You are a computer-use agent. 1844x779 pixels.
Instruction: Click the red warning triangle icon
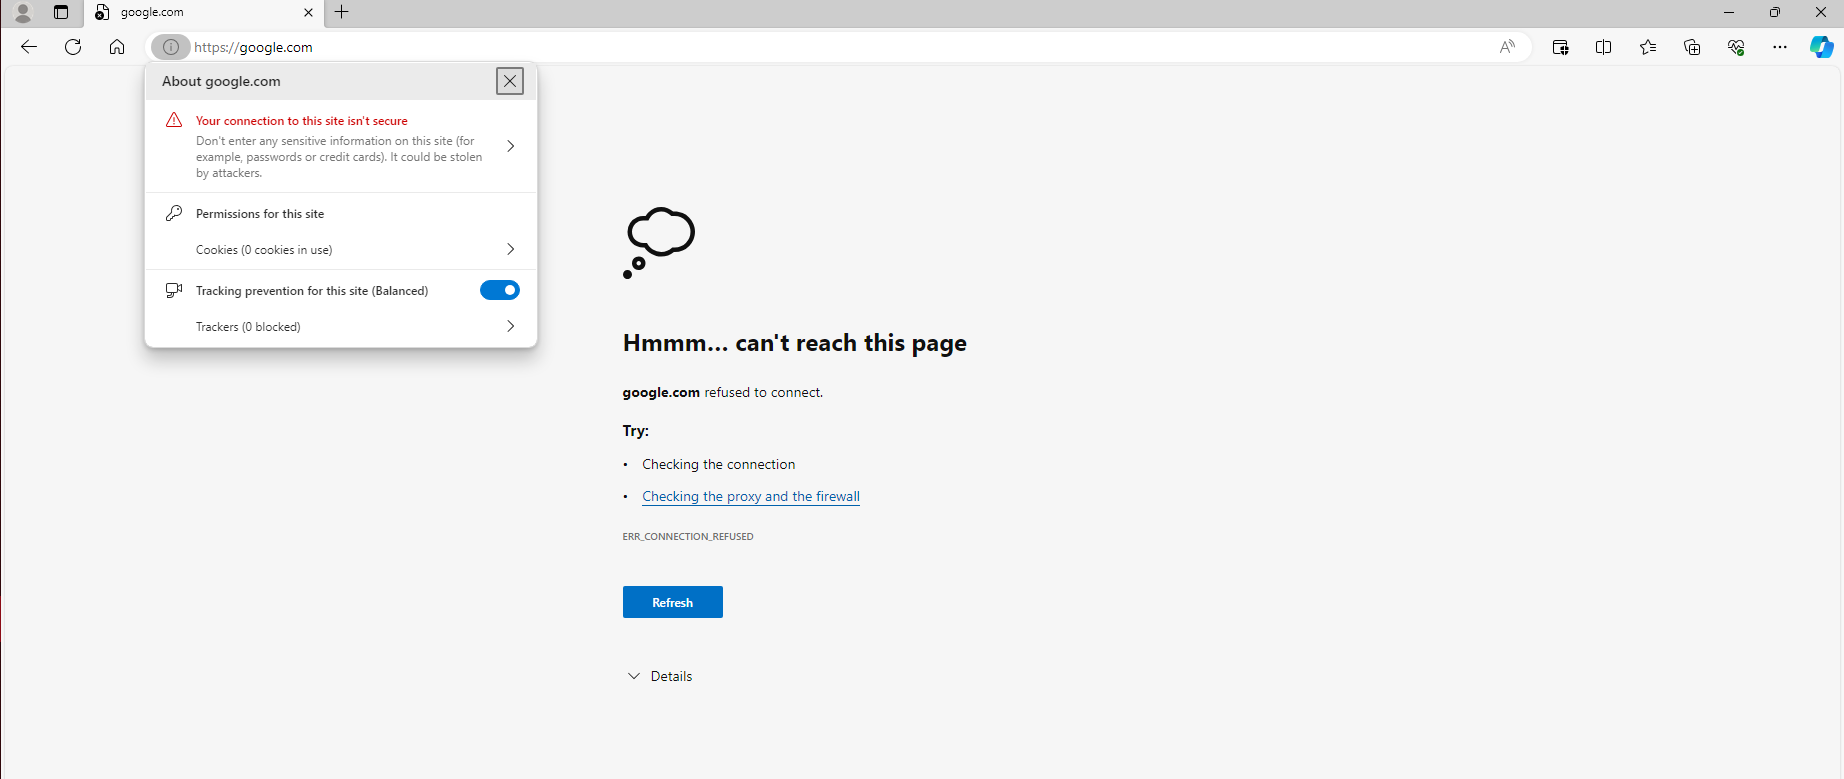click(174, 120)
